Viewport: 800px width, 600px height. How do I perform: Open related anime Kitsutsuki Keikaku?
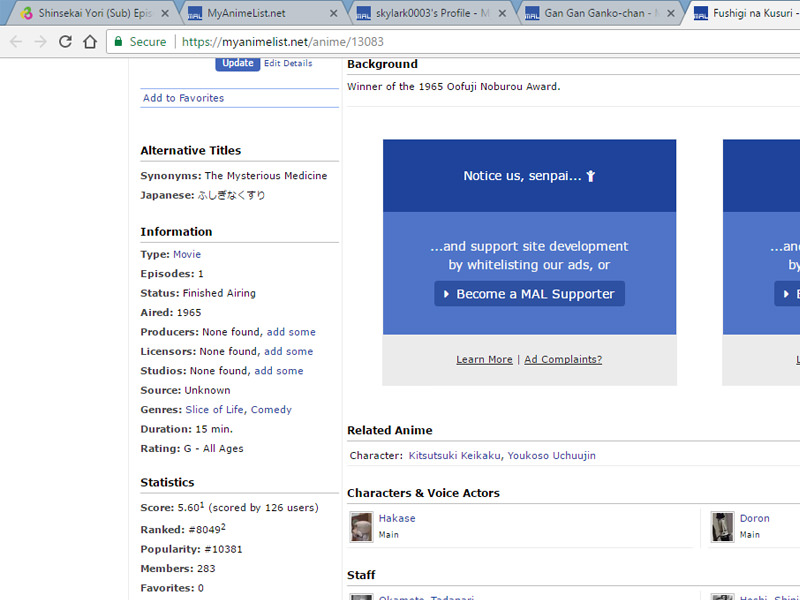click(x=455, y=455)
